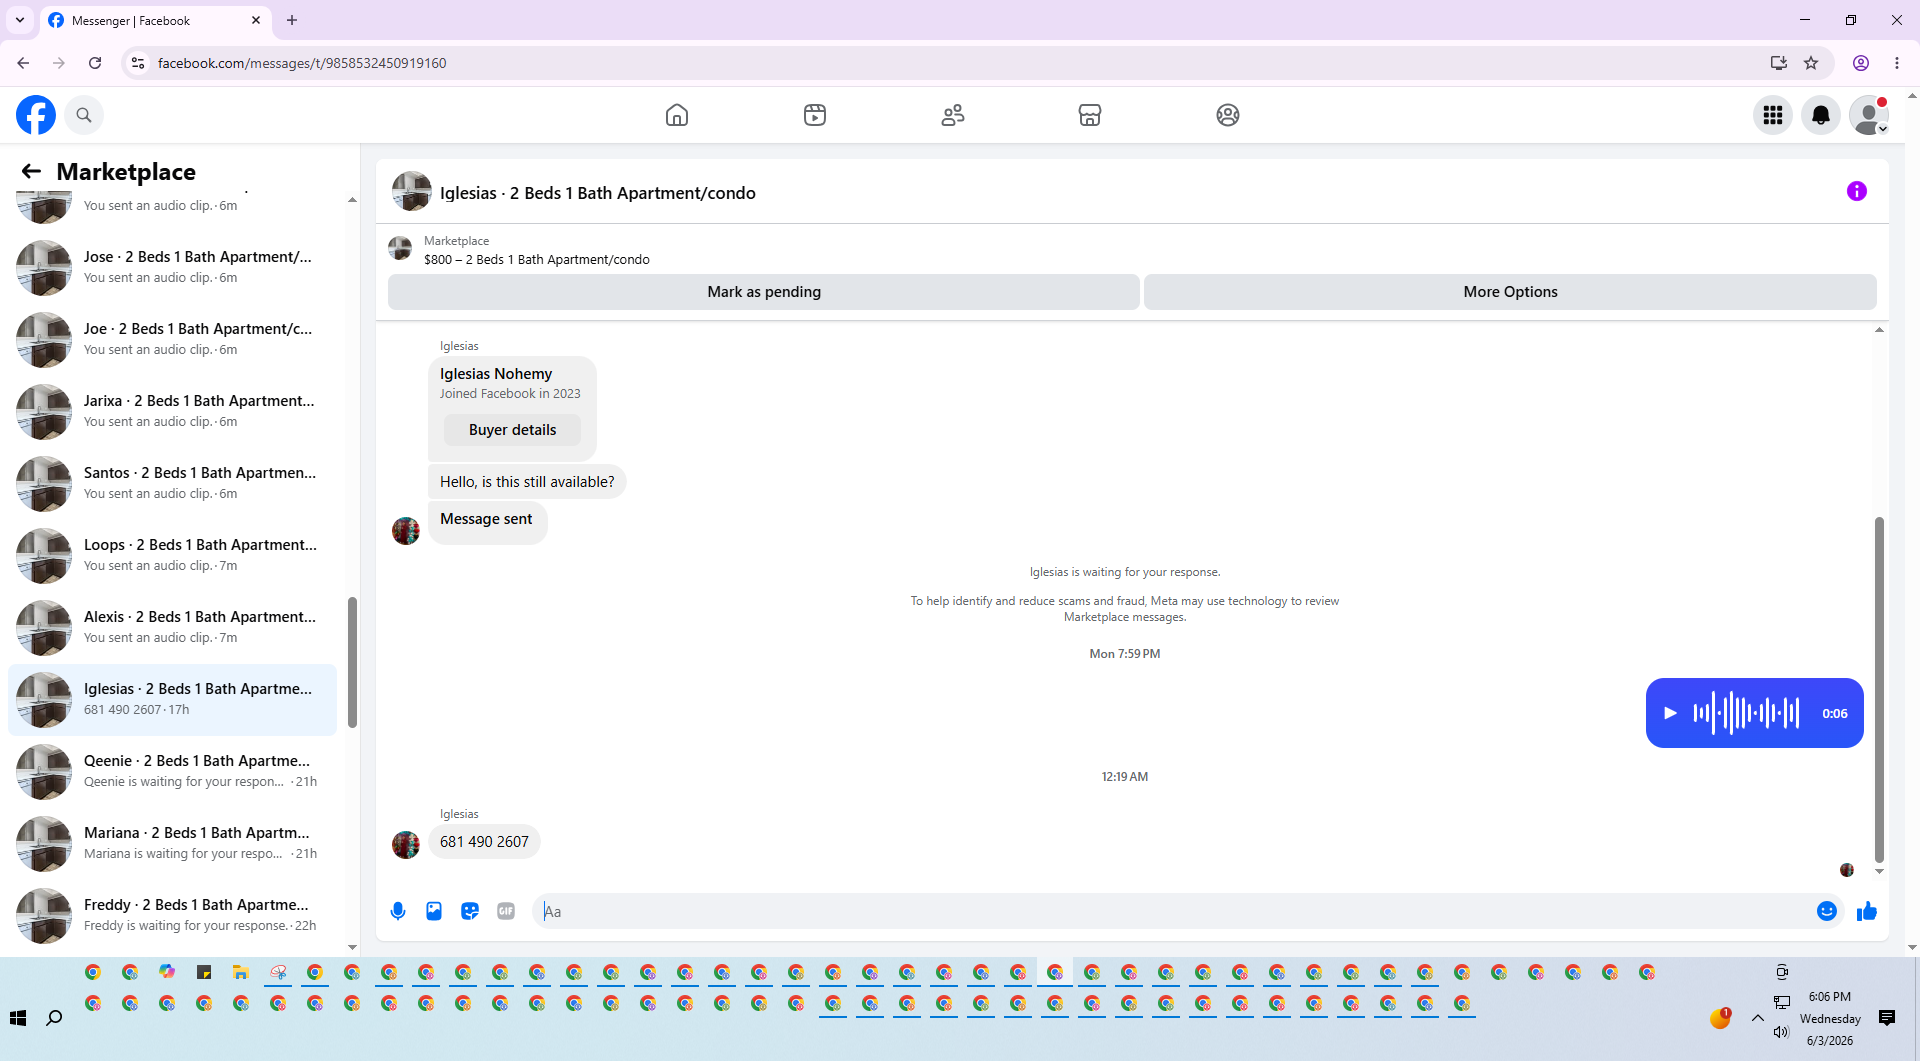Click the chat scrollbar up arrow

tap(1879, 330)
